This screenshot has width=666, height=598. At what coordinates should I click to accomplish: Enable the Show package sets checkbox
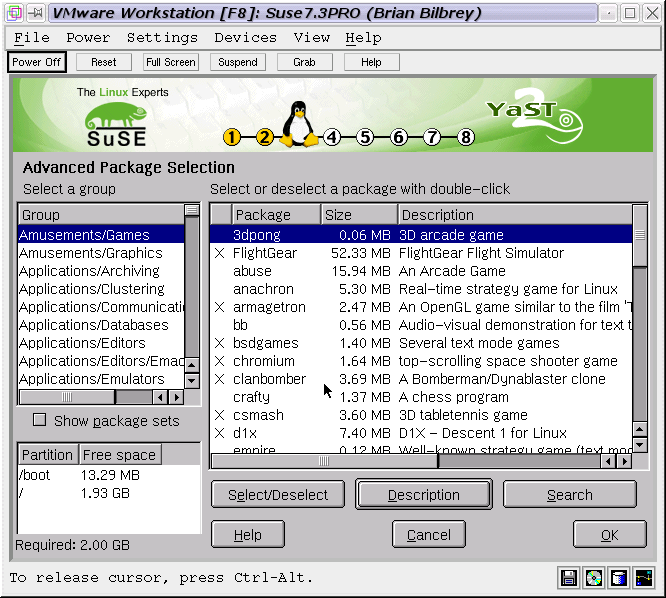40,420
